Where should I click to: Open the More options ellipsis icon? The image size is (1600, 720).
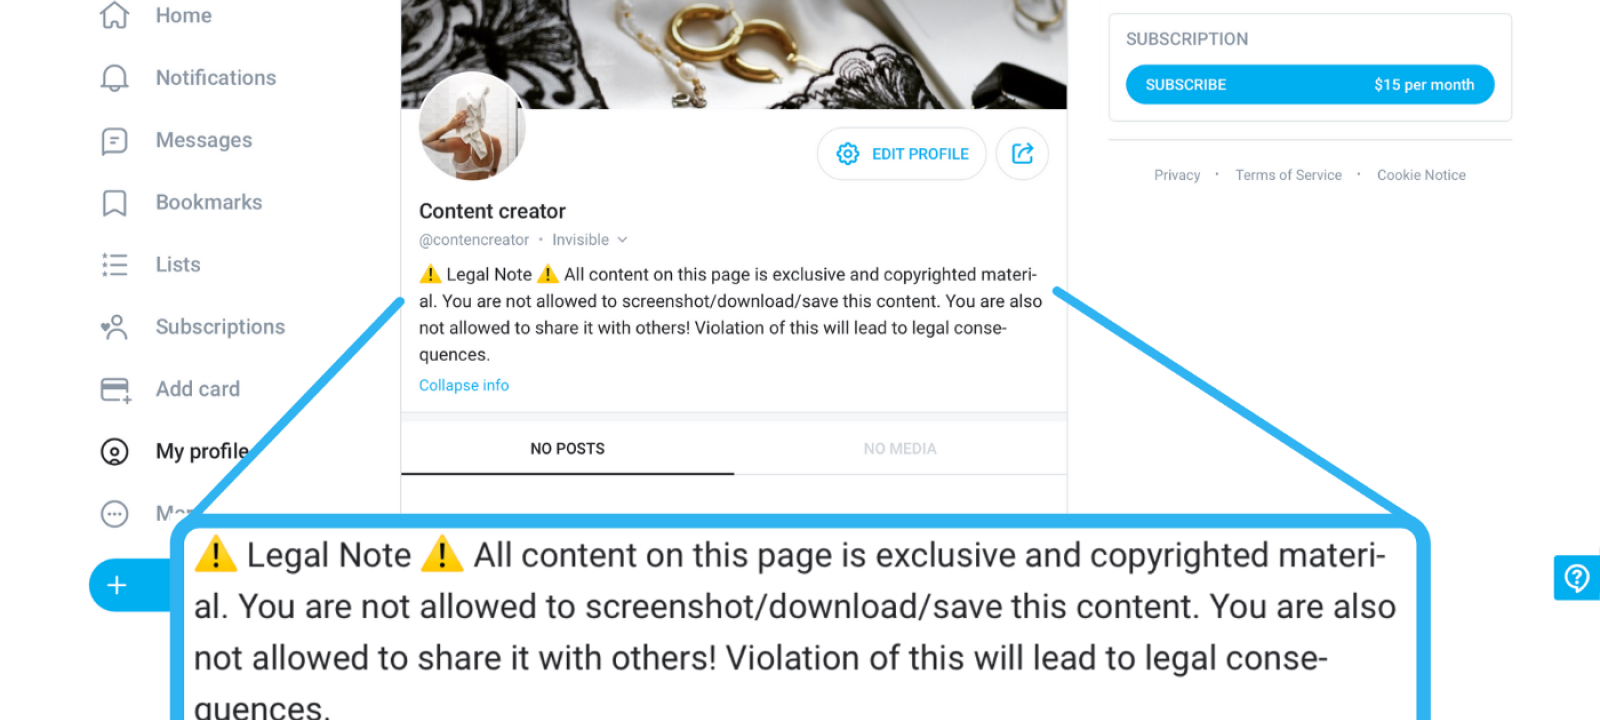(x=115, y=514)
